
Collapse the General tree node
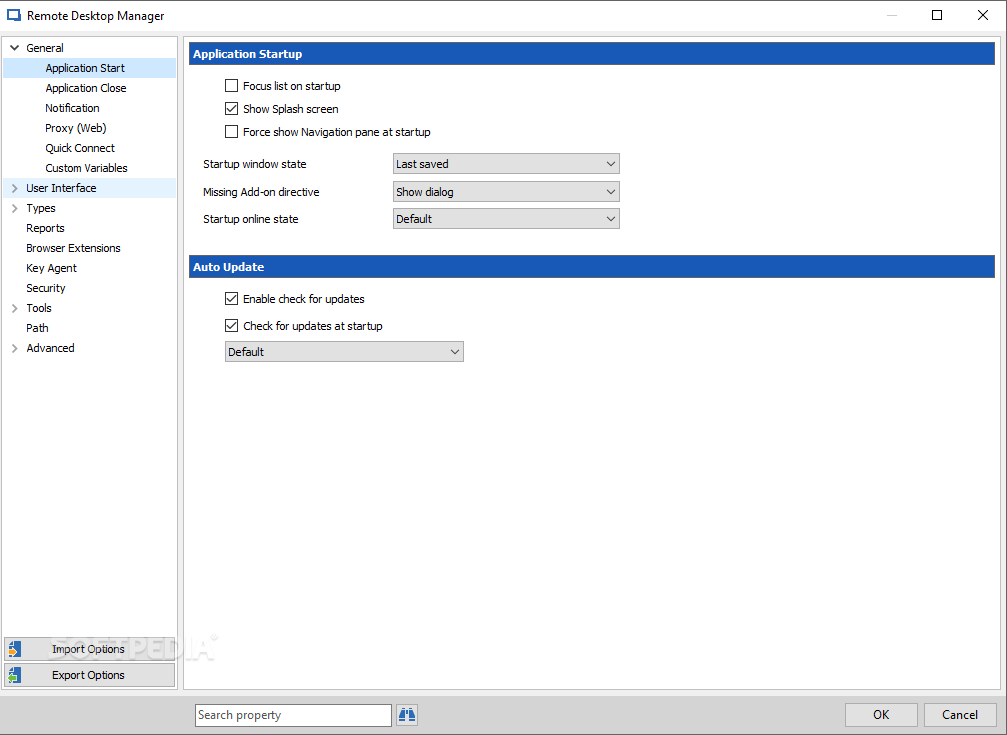click(15, 48)
